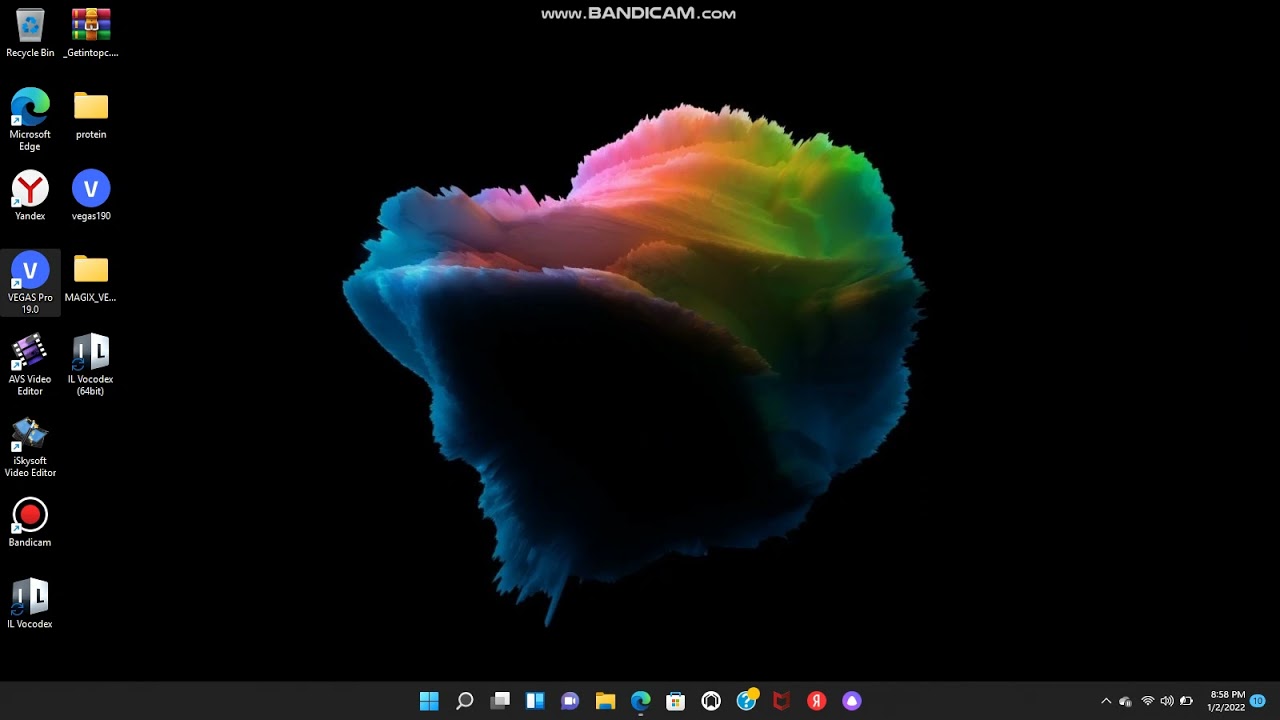Select the MAGIX_VE... folder
The width and height of the screenshot is (1280, 720).
point(91,277)
